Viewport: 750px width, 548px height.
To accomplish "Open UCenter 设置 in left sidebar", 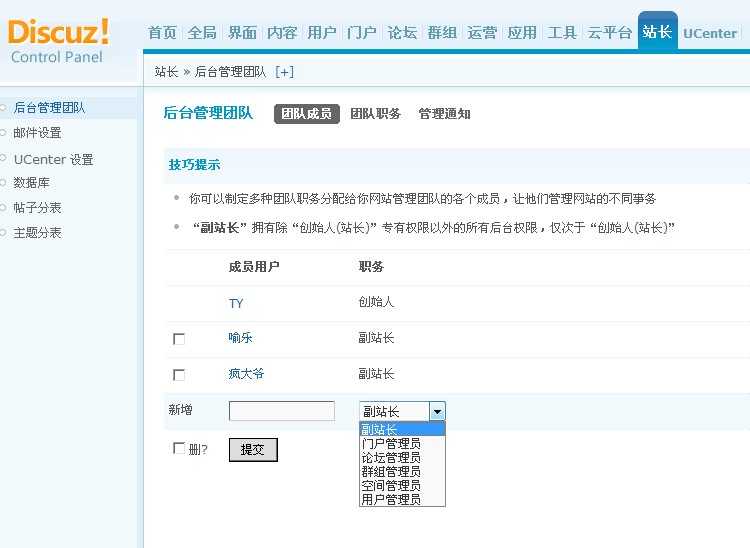I will (x=54, y=159).
